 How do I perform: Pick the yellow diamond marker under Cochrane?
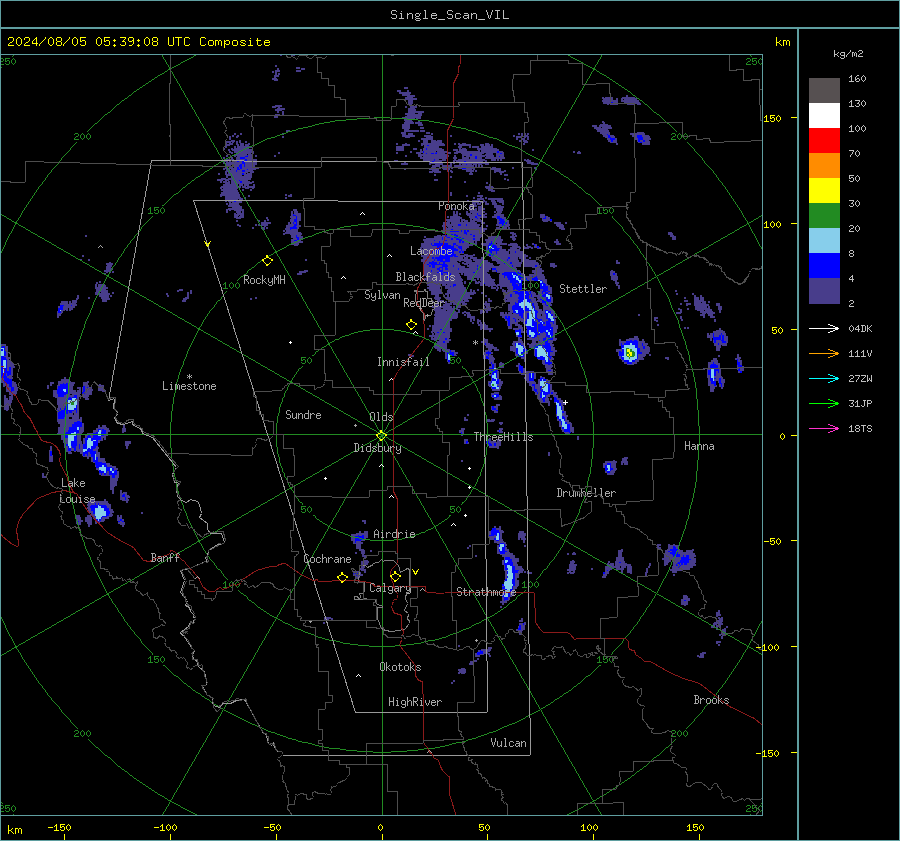coord(342,577)
